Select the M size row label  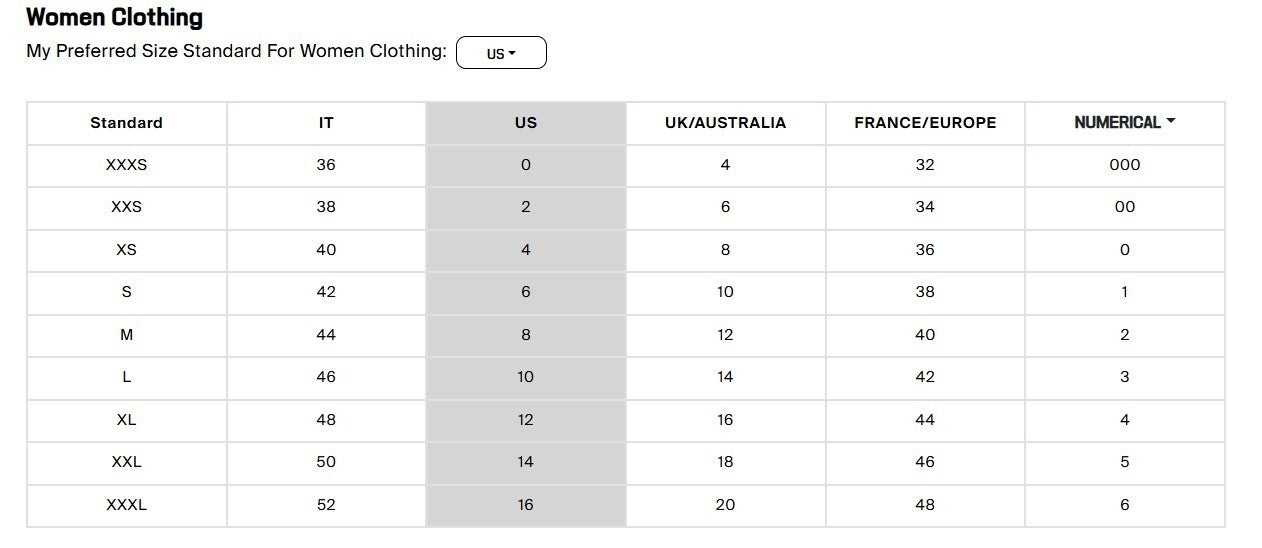(x=126, y=335)
